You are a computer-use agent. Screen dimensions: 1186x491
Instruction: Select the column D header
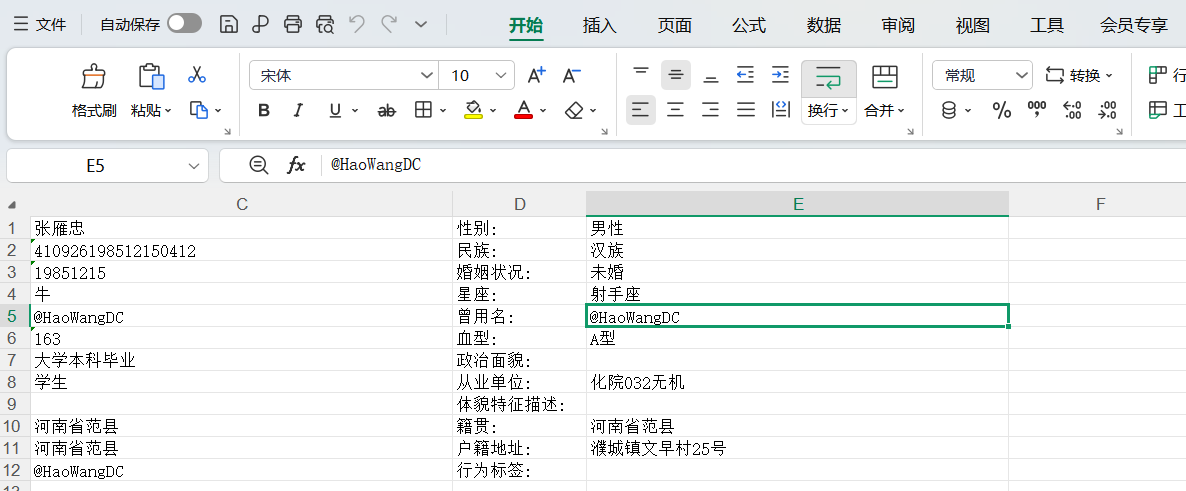coord(520,204)
